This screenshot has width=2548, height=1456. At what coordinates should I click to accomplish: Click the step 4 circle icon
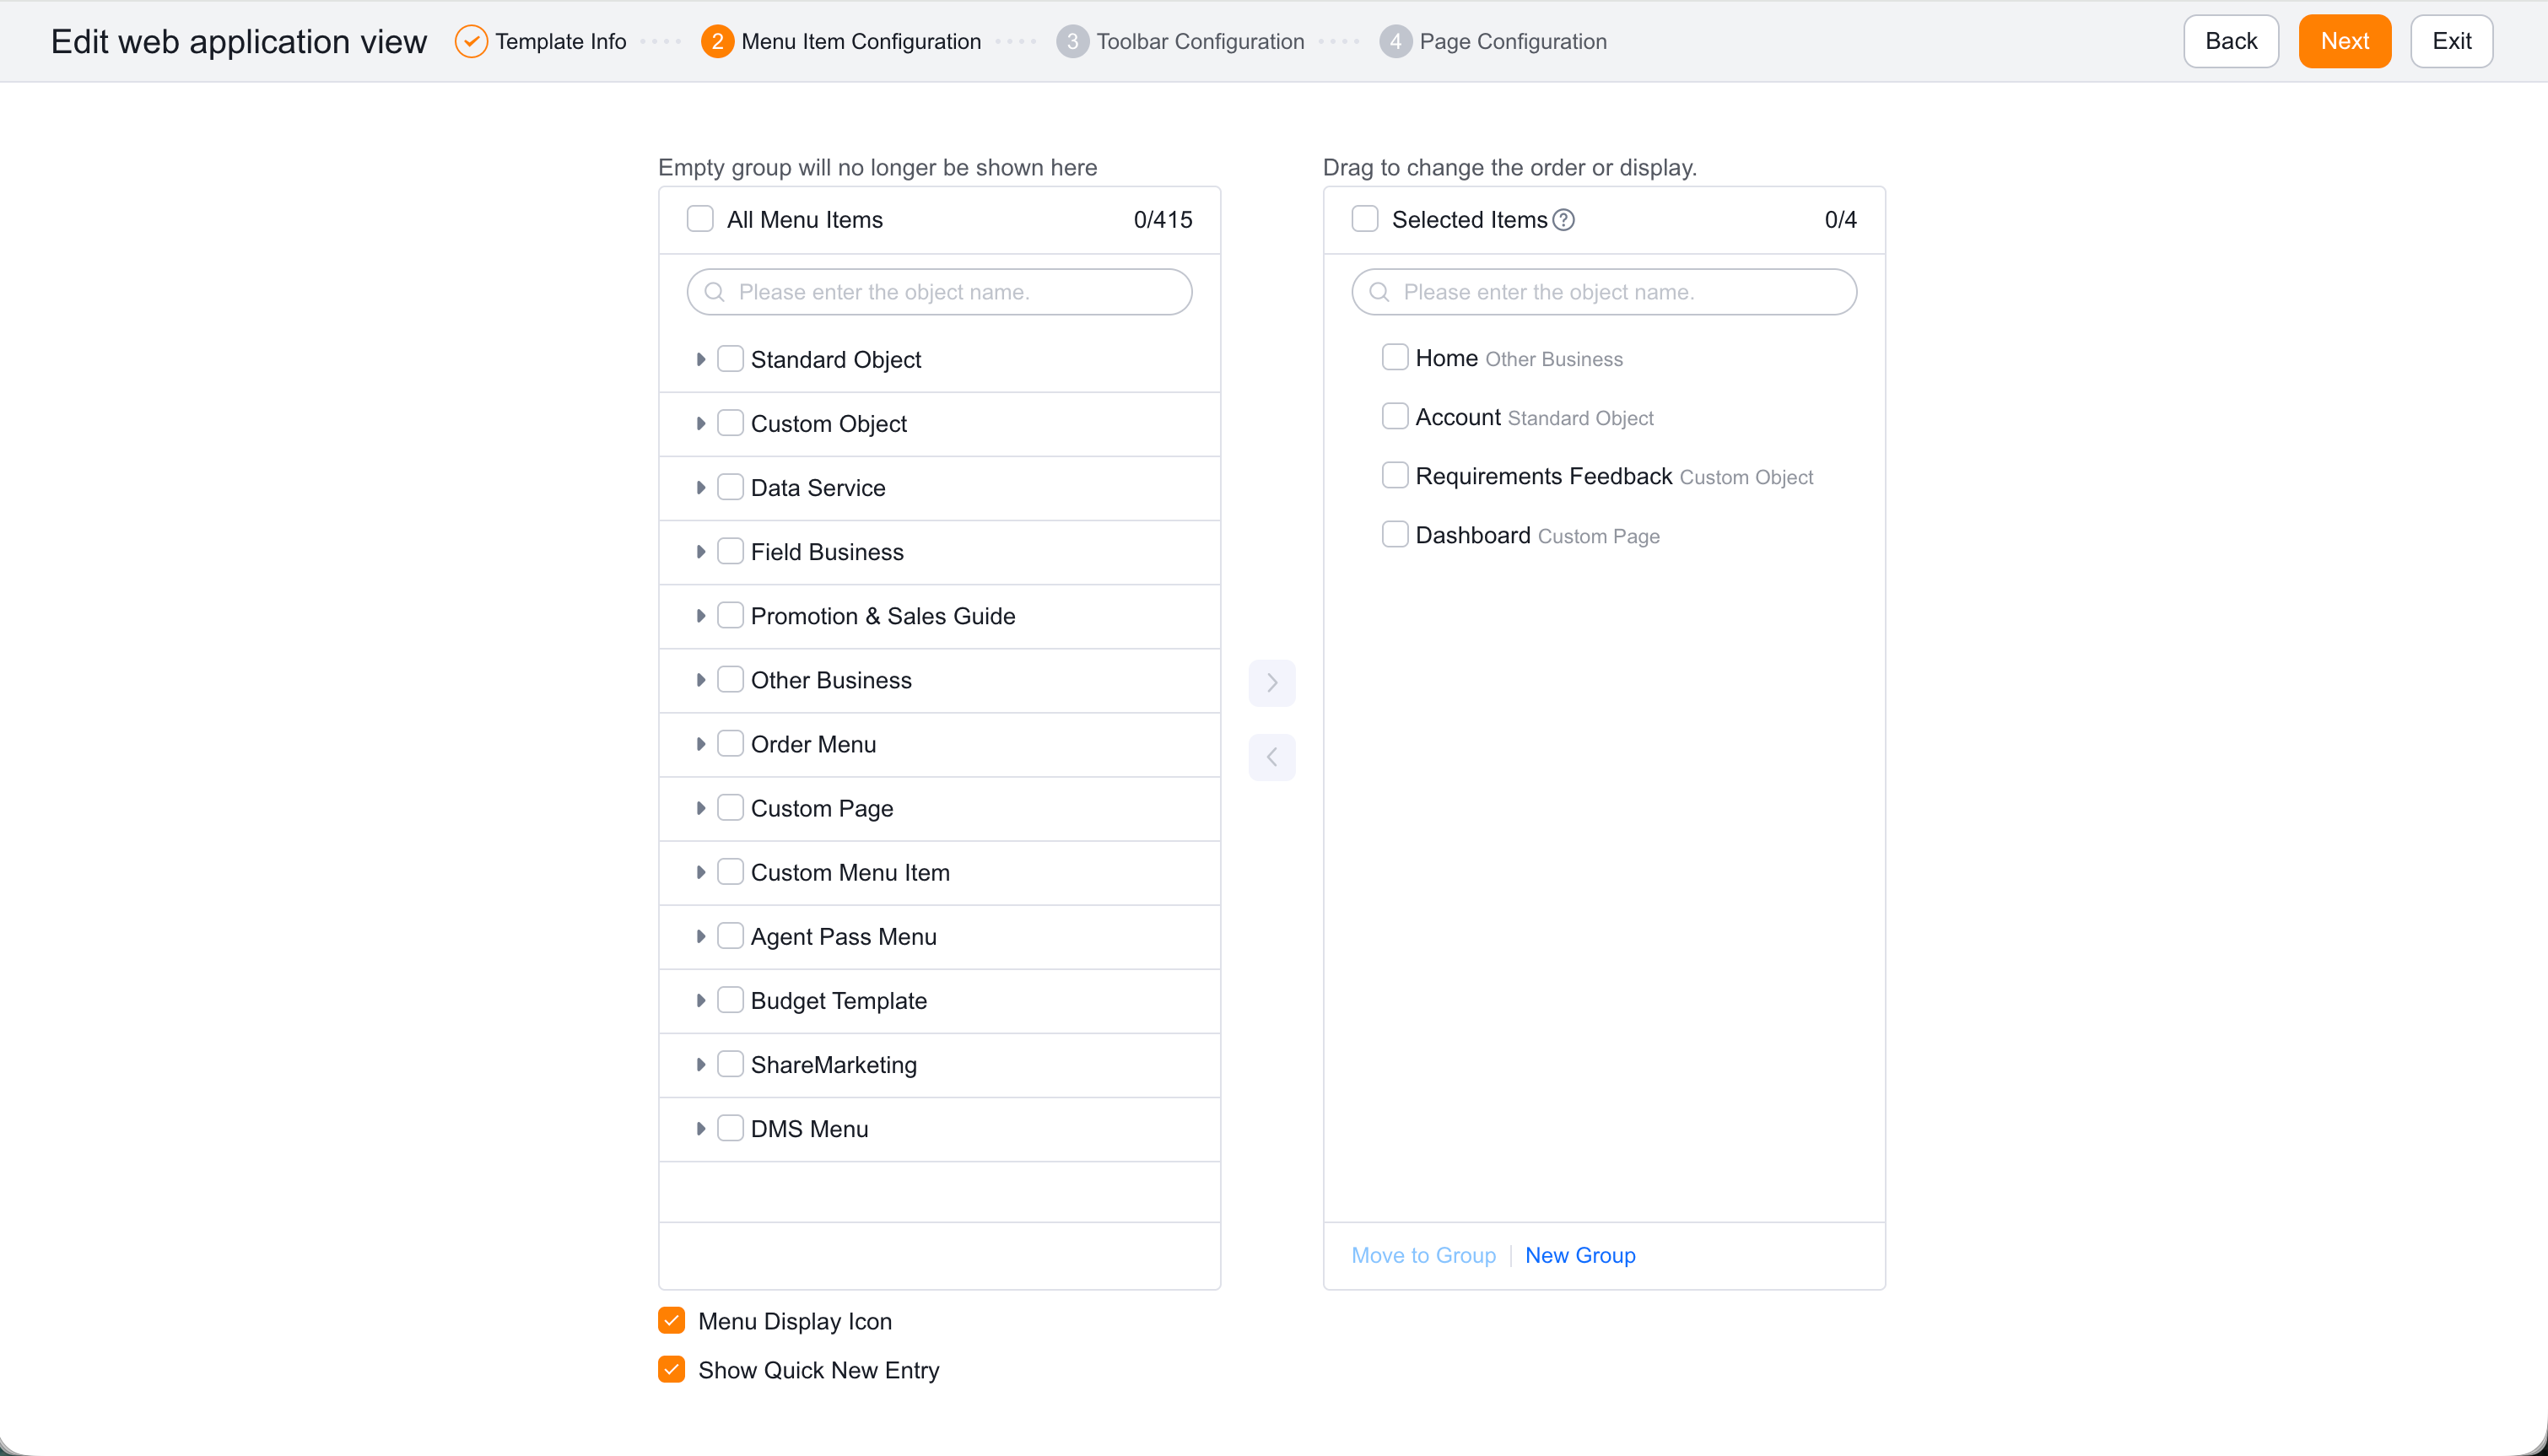coord(1395,41)
